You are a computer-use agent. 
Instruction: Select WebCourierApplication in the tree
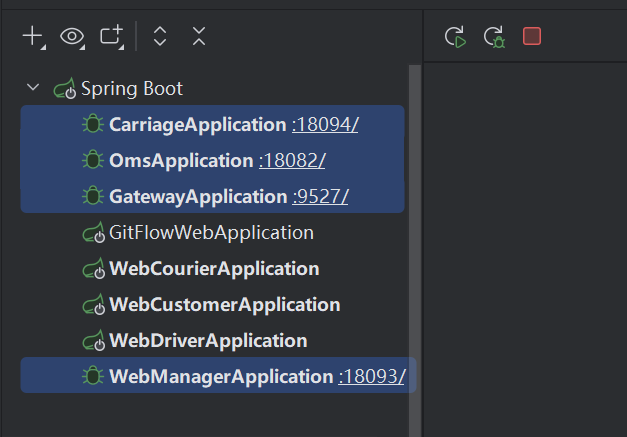click(x=214, y=269)
